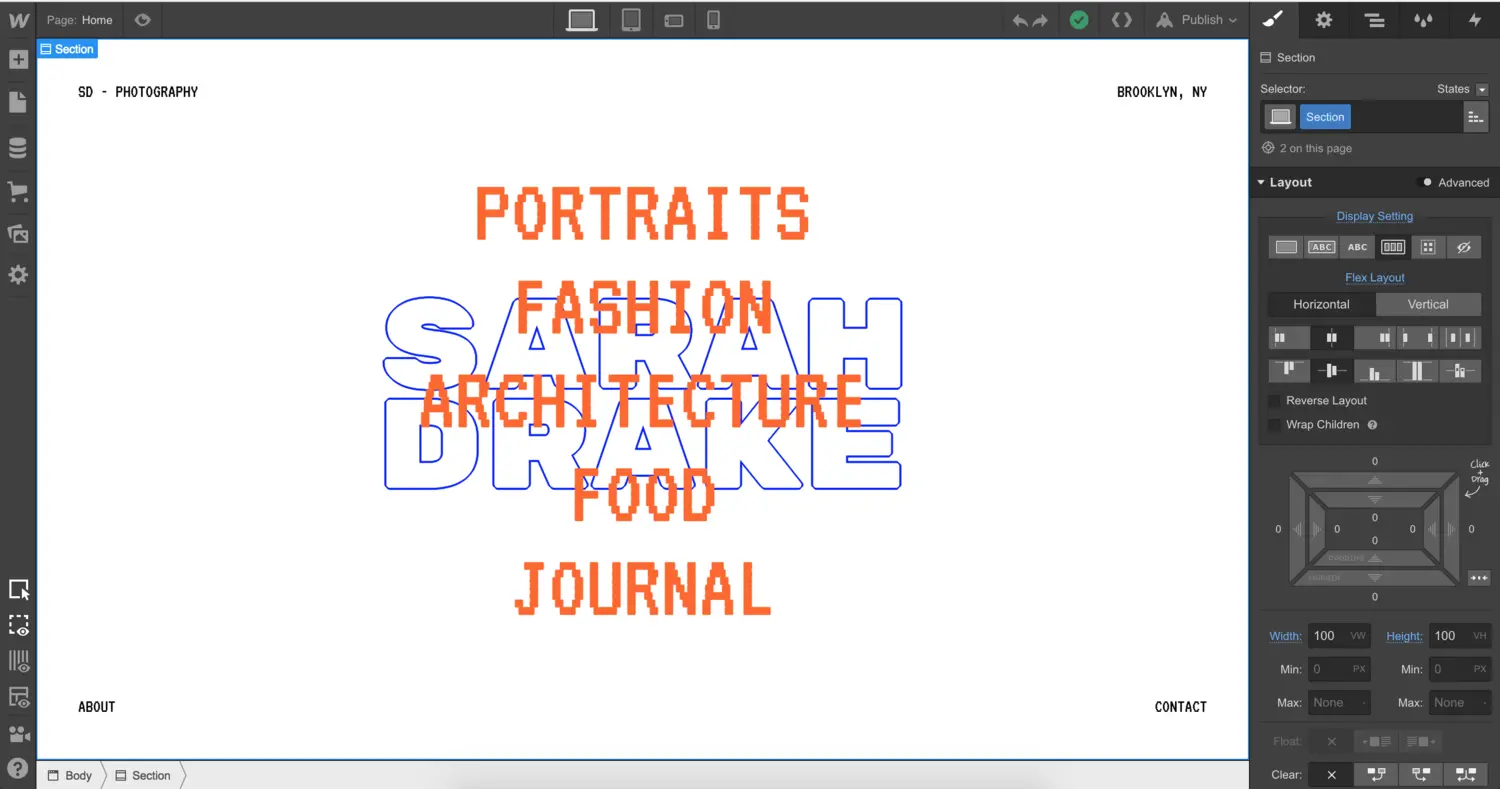Open the Element Settings gear tab
This screenshot has width=1500, height=789.
point(1324,20)
